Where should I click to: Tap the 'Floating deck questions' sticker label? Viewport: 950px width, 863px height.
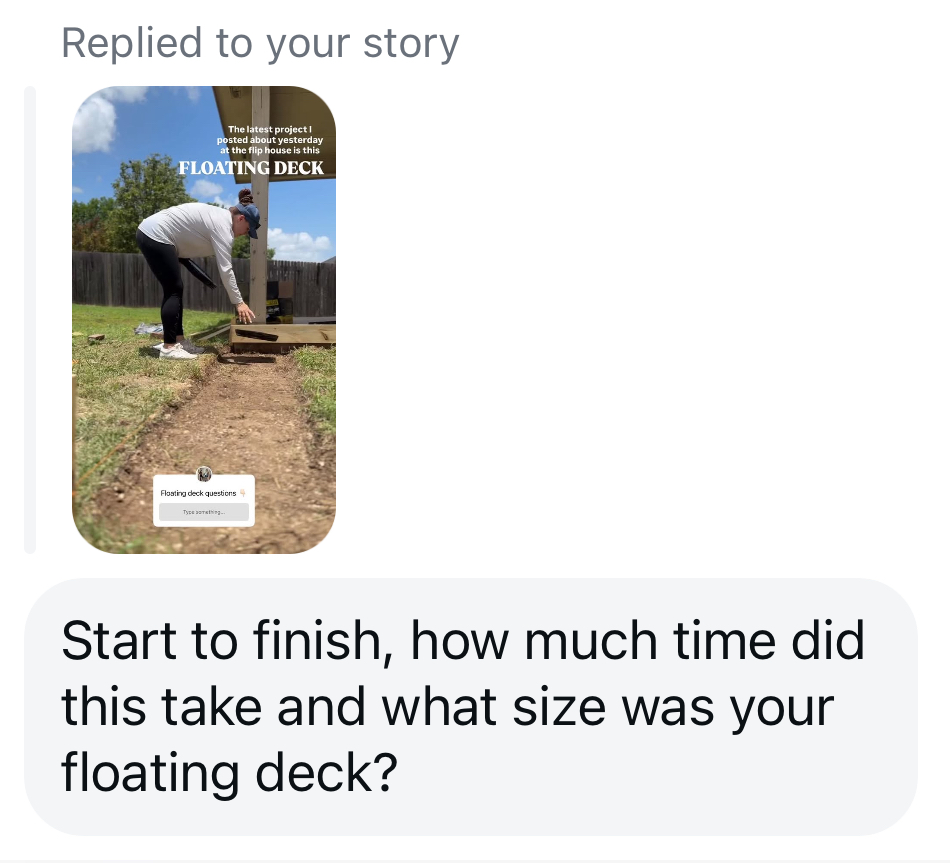point(198,493)
